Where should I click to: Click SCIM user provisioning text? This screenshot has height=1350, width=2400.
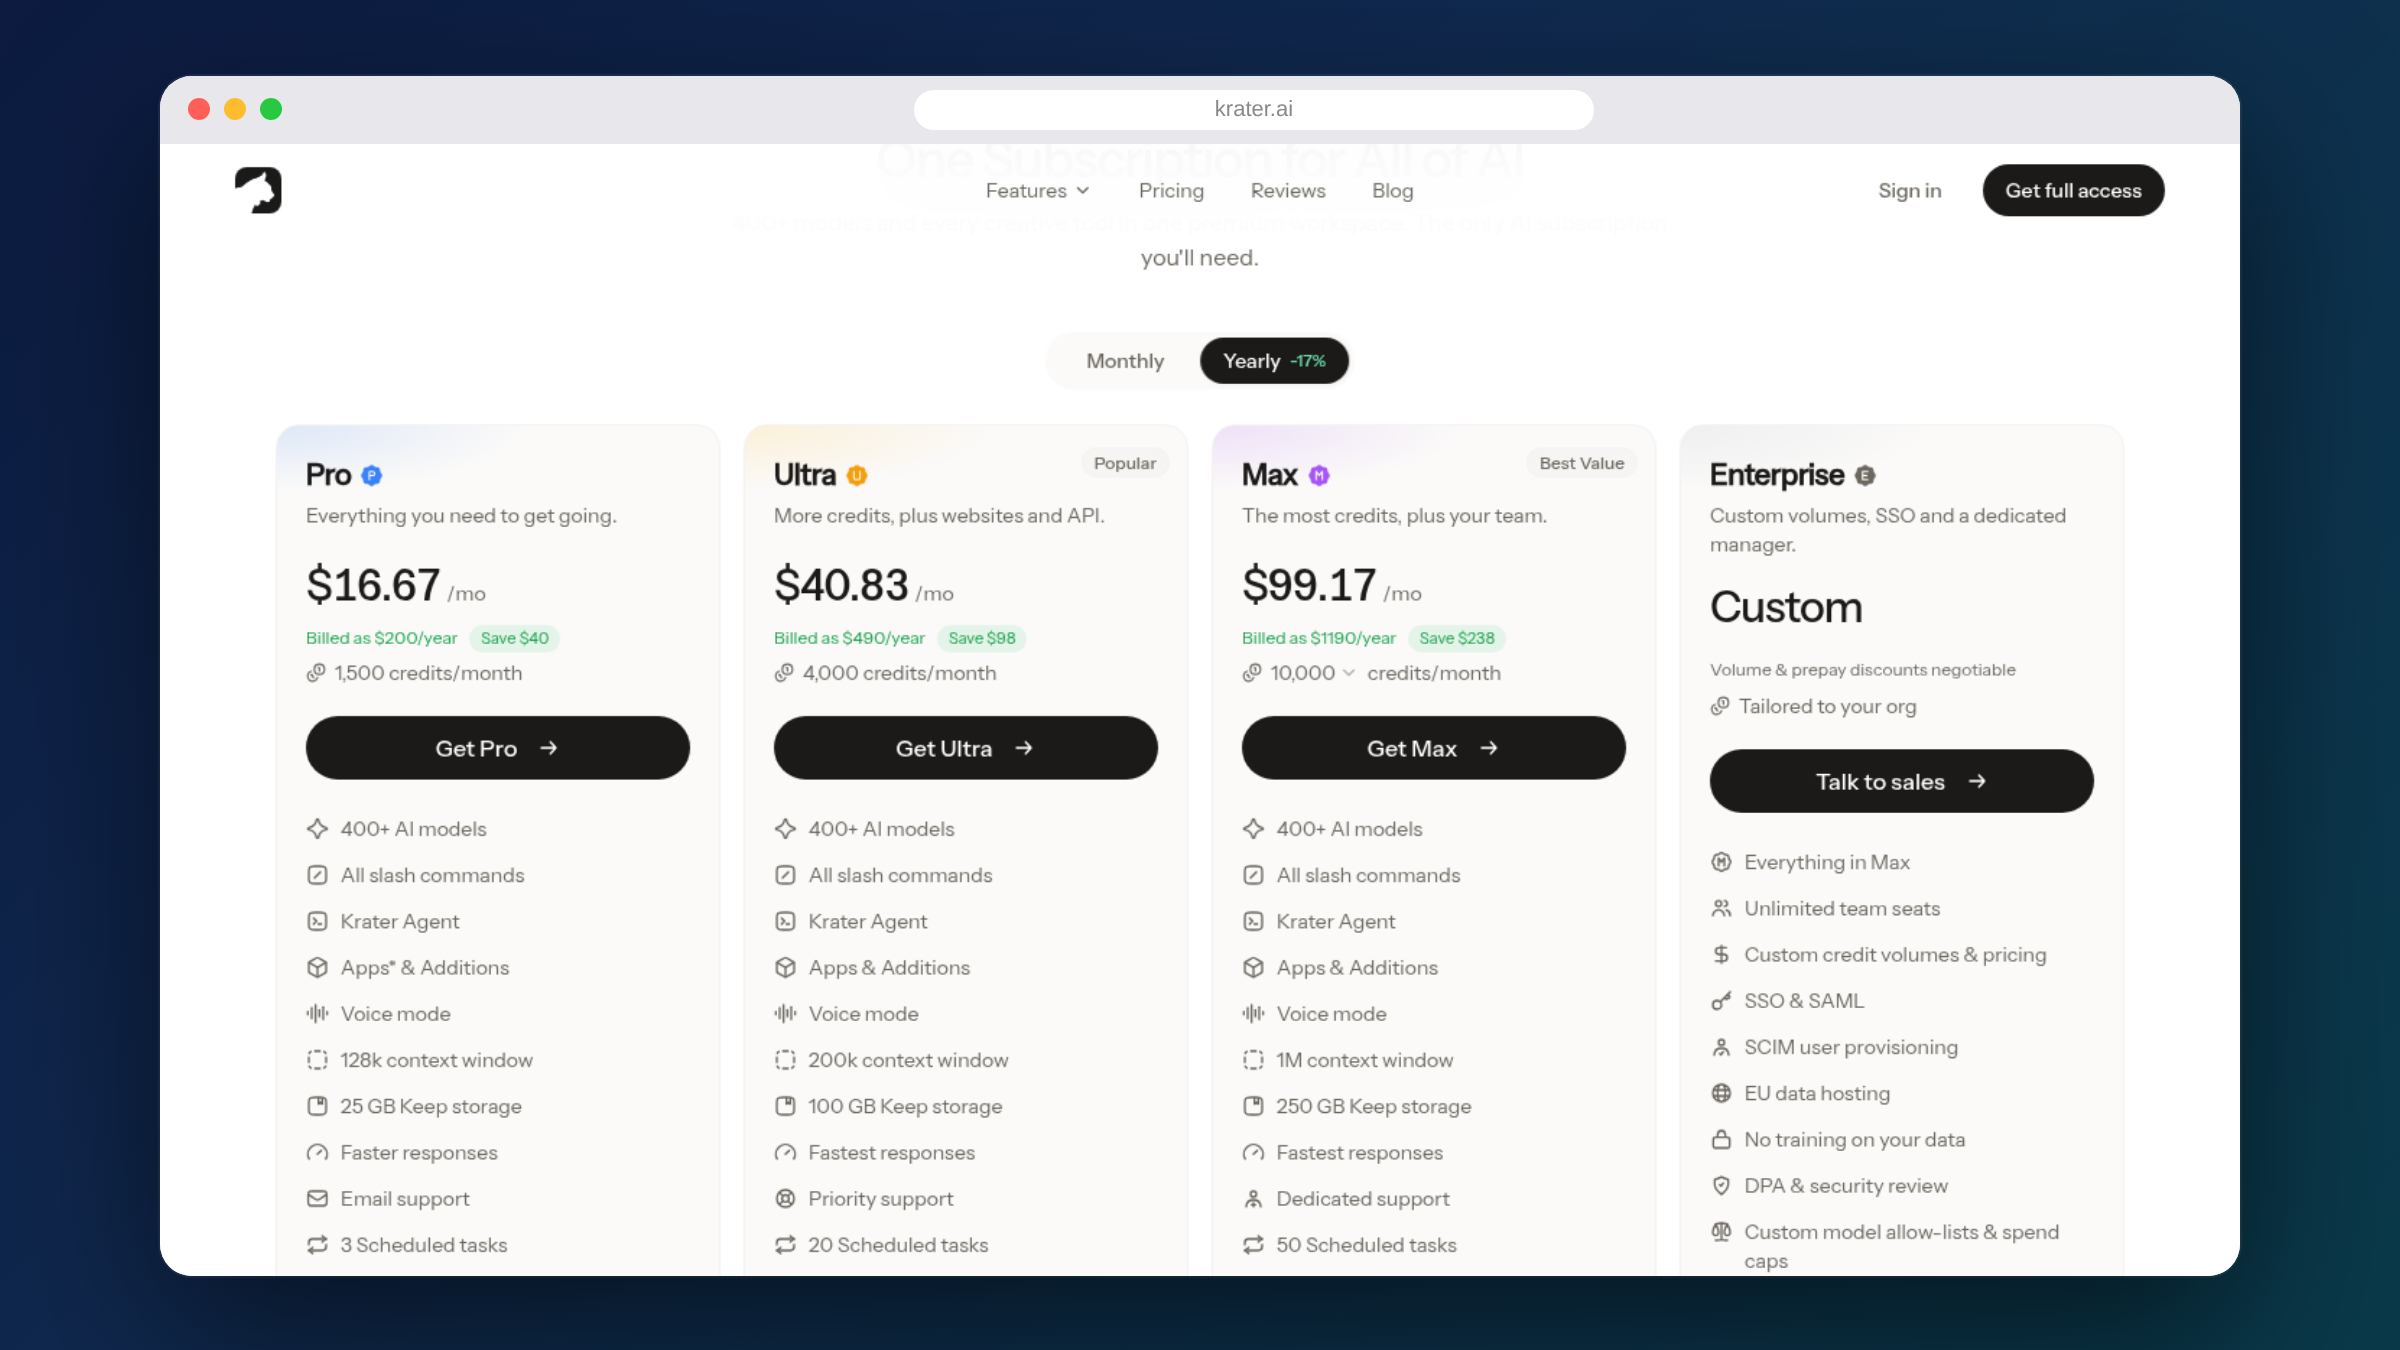pos(1851,1047)
